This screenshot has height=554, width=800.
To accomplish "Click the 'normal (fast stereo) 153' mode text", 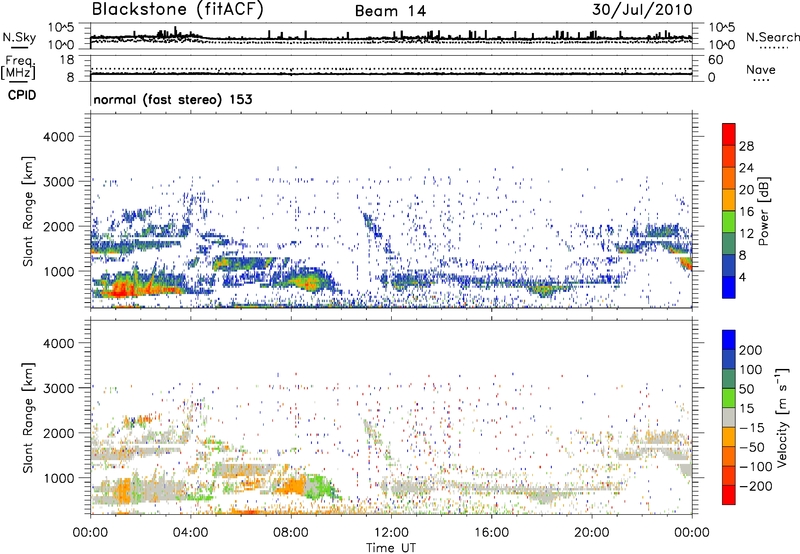I will (173, 99).
